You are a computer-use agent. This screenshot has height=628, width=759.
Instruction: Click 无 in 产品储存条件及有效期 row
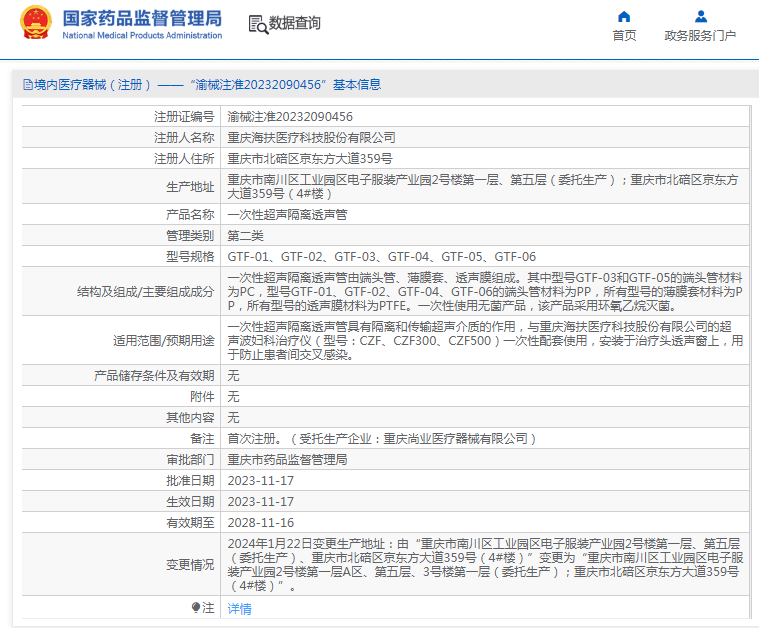pyautogui.click(x=233, y=375)
